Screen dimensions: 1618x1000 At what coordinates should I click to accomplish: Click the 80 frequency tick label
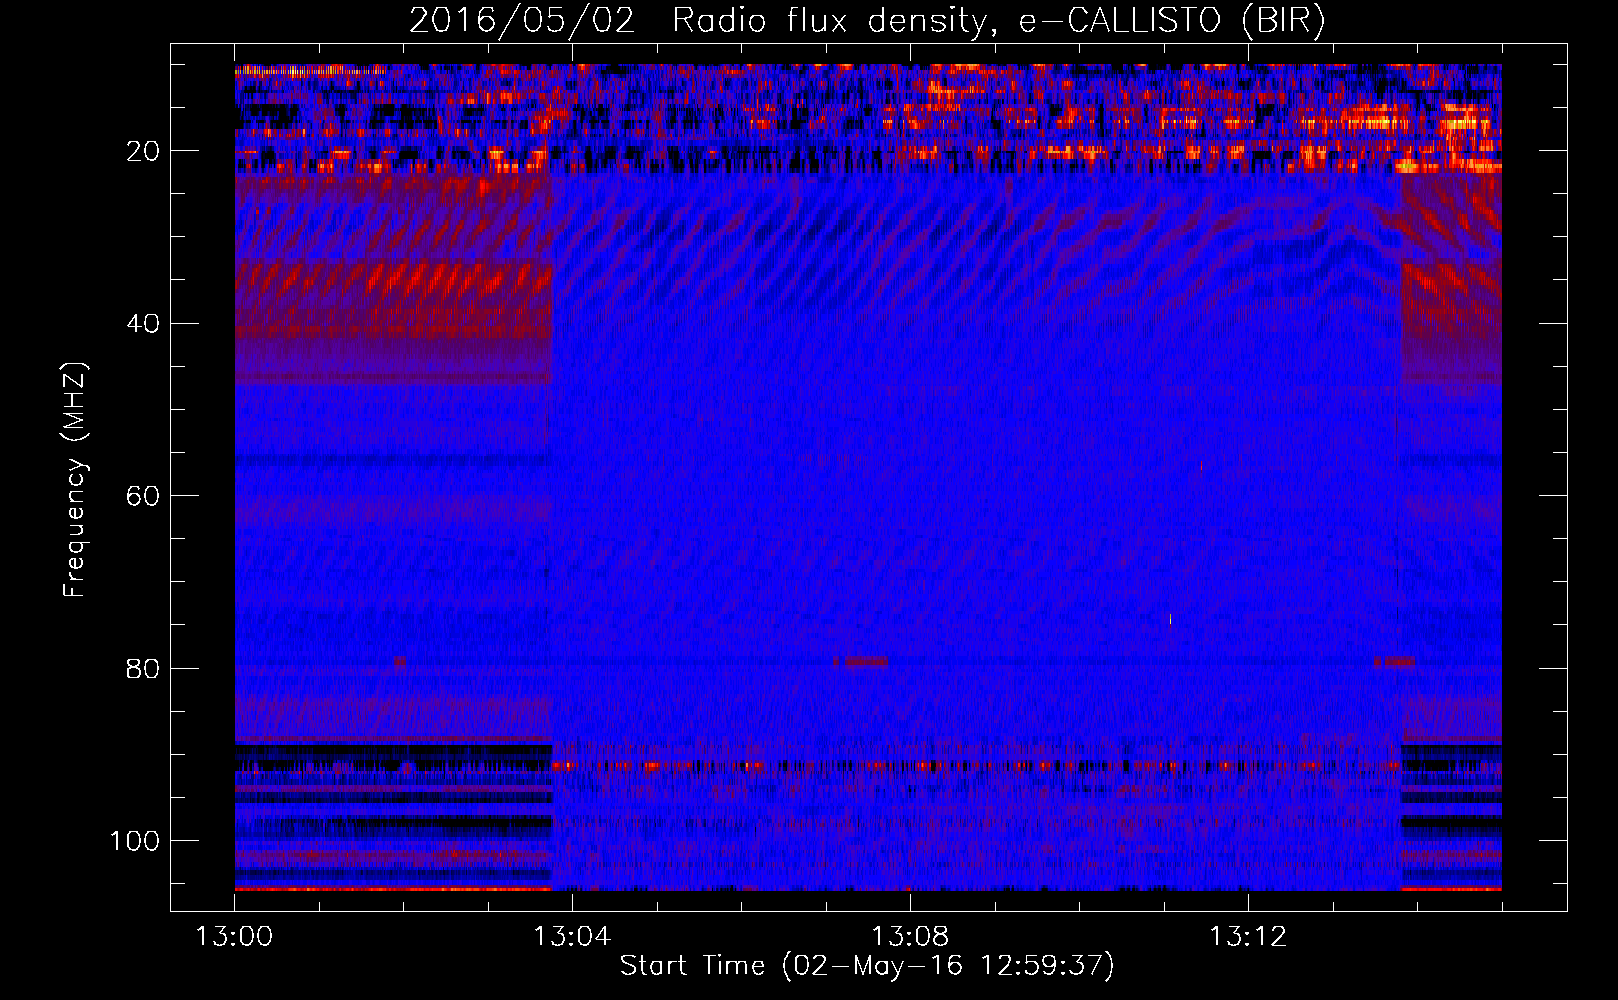[x=143, y=668]
